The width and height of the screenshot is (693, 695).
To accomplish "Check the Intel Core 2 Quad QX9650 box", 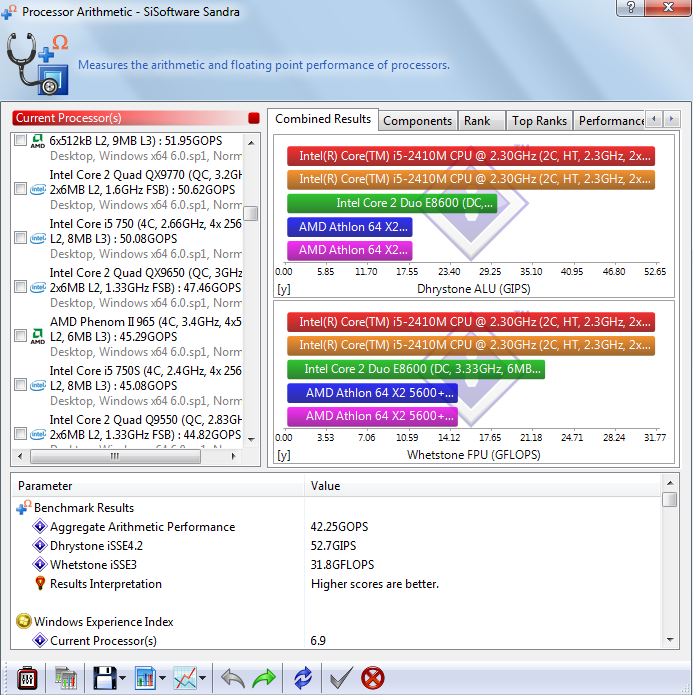I will [20, 287].
